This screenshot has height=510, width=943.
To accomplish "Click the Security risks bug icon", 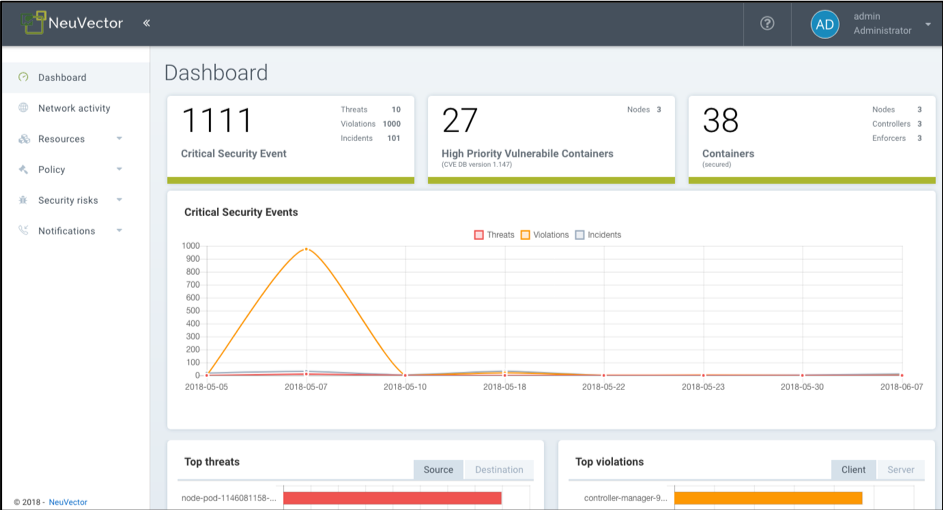I will pyautogui.click(x=23, y=200).
